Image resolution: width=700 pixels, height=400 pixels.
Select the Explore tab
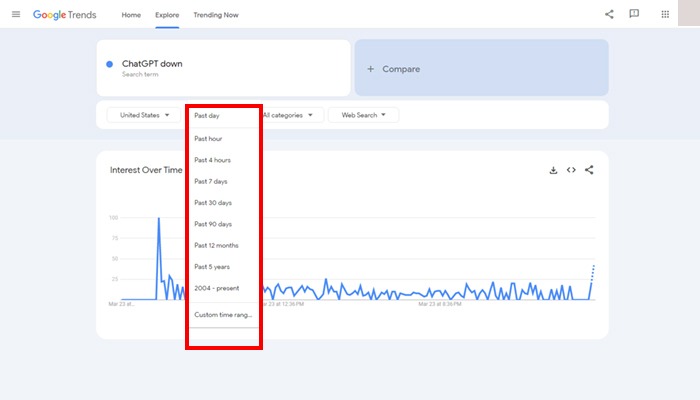167,15
